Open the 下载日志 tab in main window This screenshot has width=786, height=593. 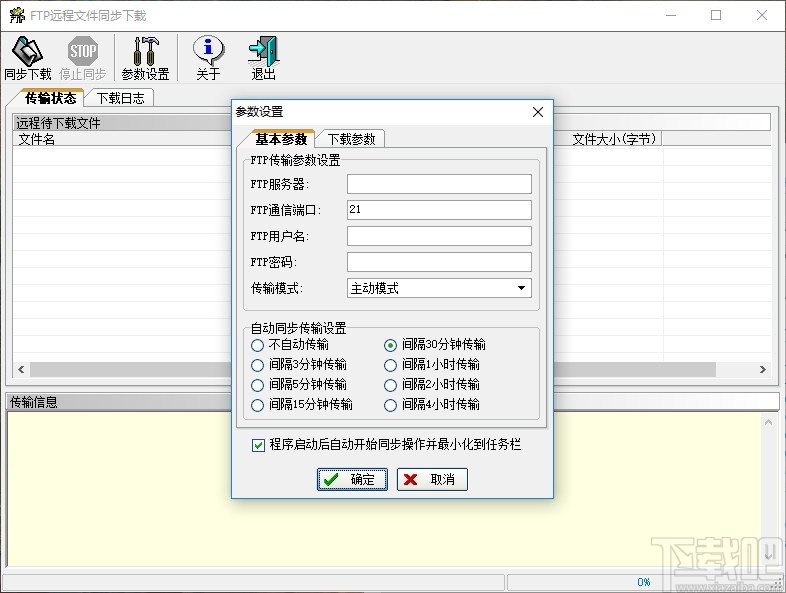pyautogui.click(x=120, y=98)
